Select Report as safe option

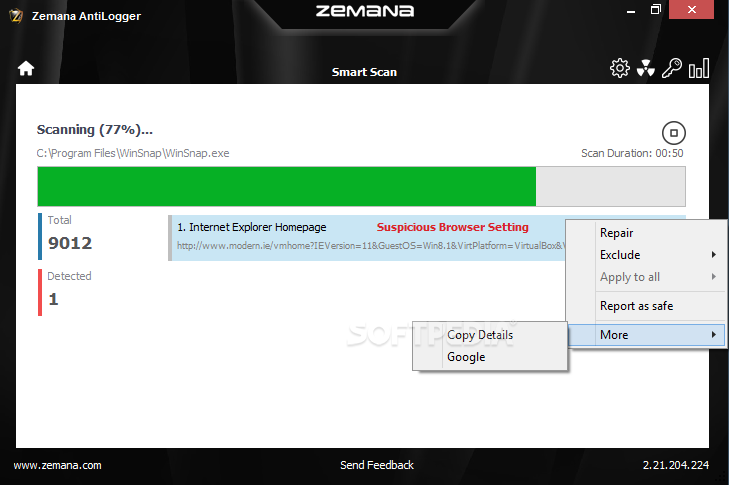[x=636, y=306]
